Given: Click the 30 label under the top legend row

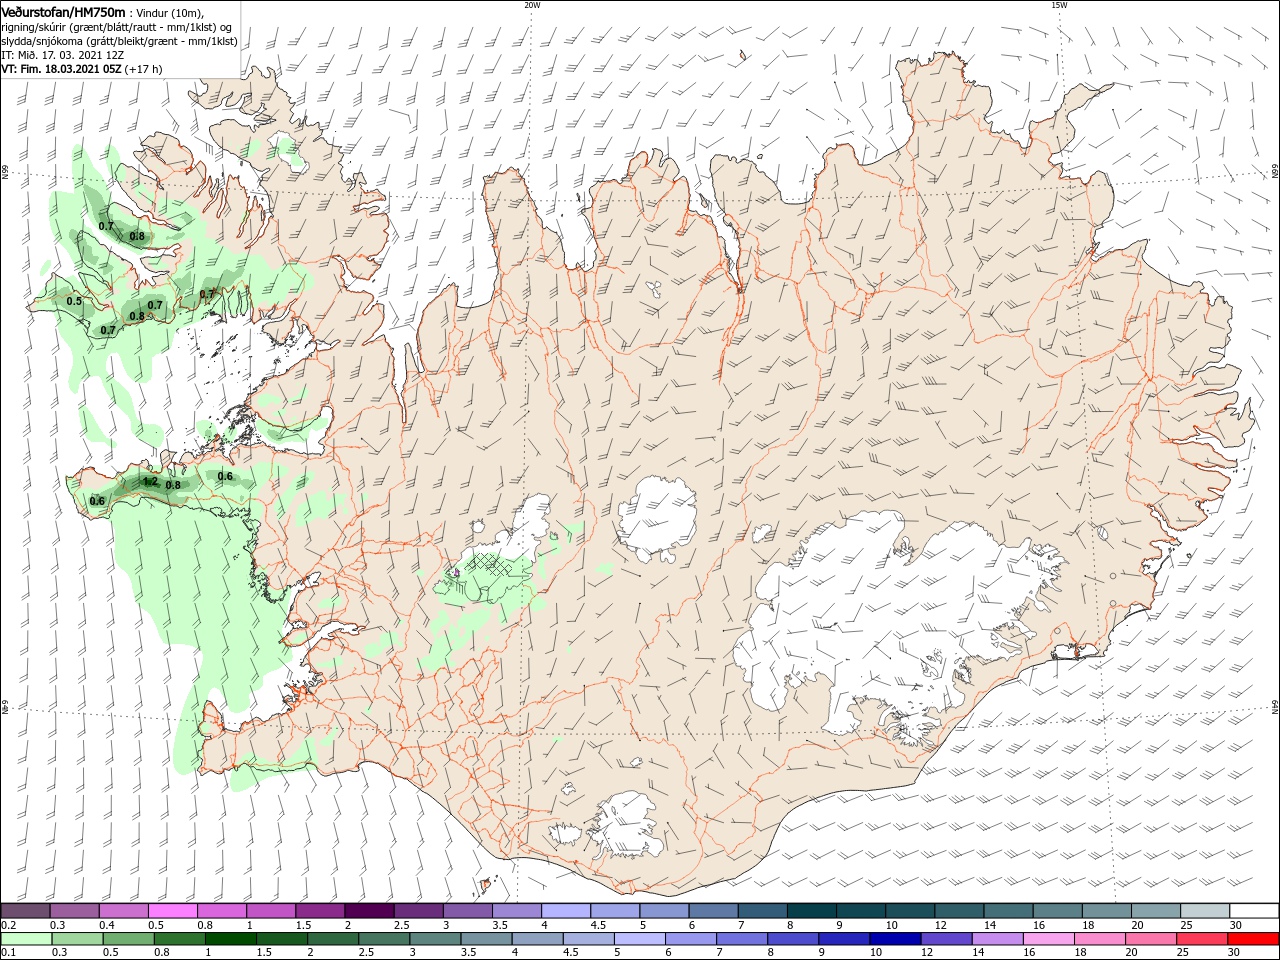Looking at the screenshot, I should (1235, 925).
